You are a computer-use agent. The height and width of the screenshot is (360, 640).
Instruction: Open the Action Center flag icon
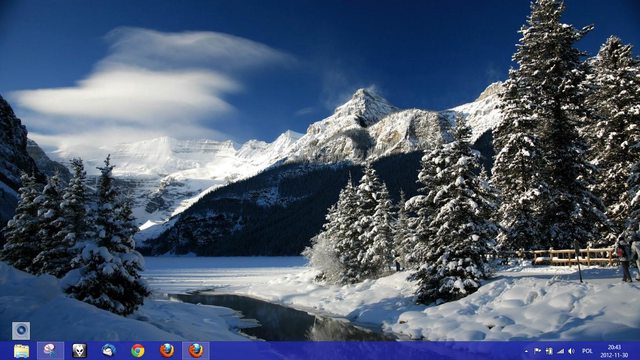(x=538, y=351)
